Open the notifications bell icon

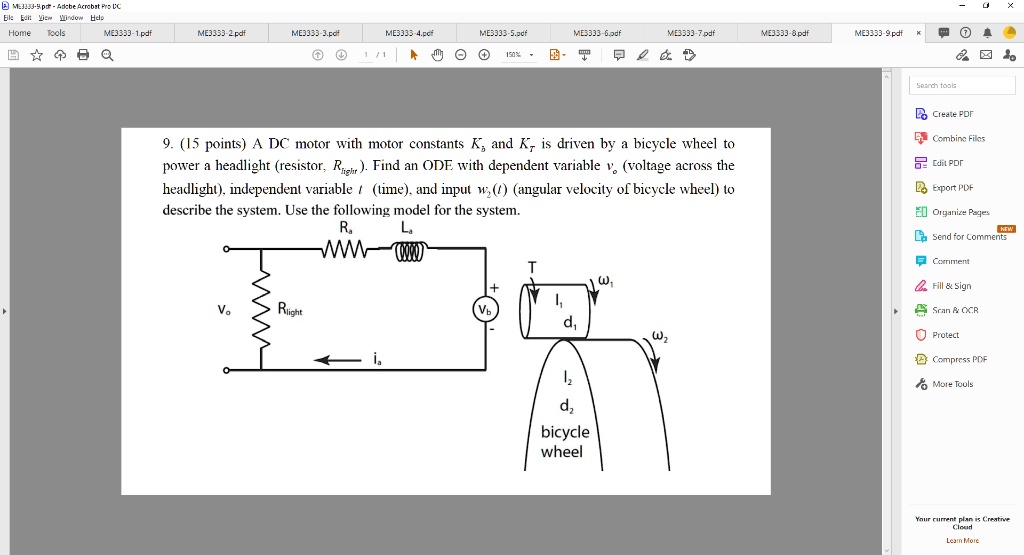[987, 33]
